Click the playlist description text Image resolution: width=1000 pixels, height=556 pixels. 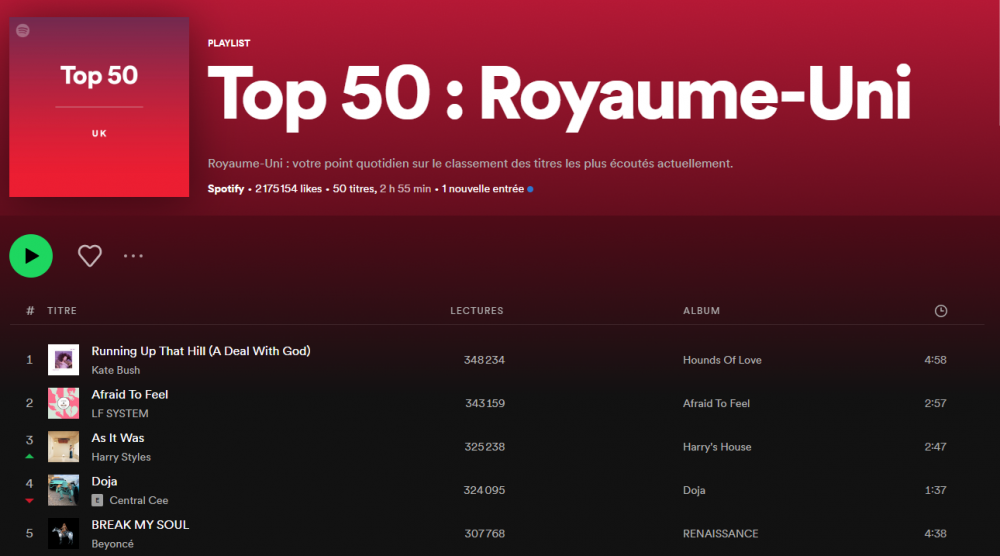pos(470,163)
